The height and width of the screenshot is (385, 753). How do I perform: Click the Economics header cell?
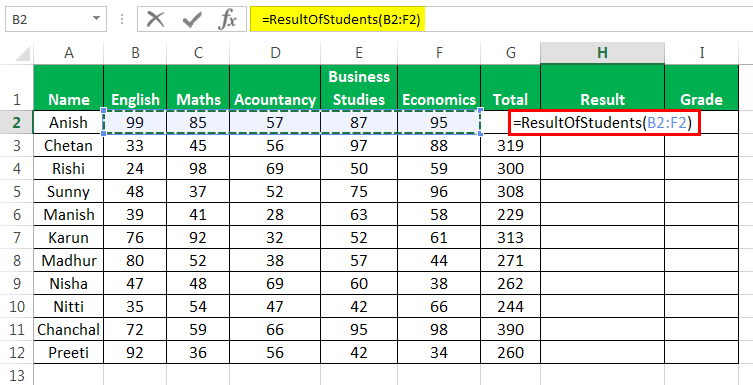pyautogui.click(x=439, y=87)
